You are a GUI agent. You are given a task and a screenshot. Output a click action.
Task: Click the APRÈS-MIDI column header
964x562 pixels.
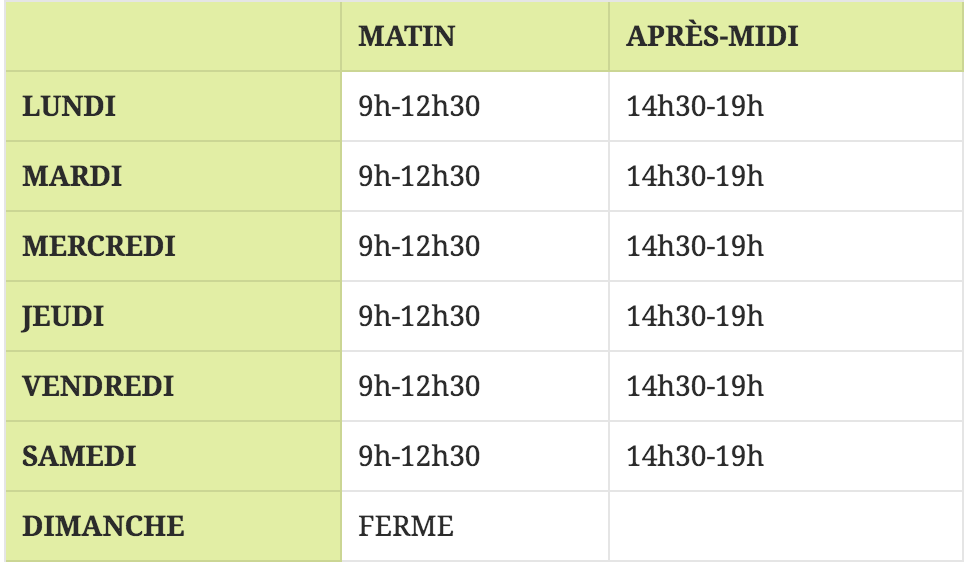(x=712, y=36)
